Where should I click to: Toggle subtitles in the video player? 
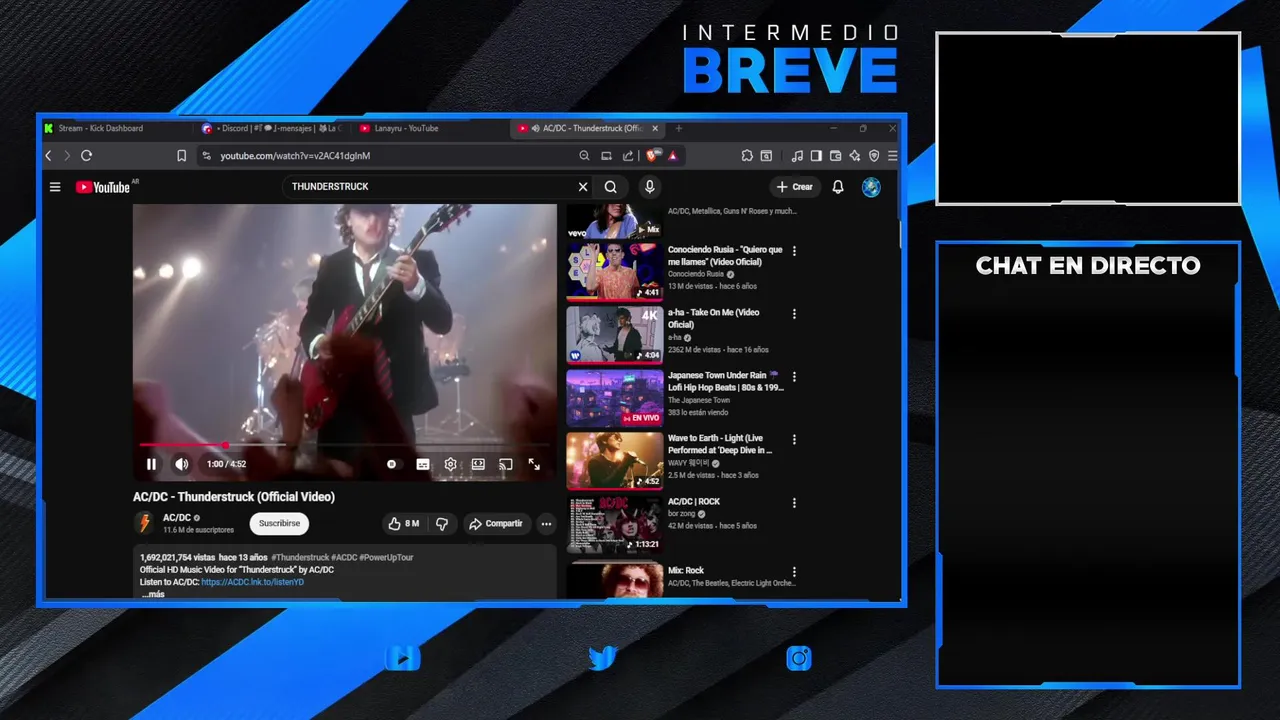tap(423, 464)
